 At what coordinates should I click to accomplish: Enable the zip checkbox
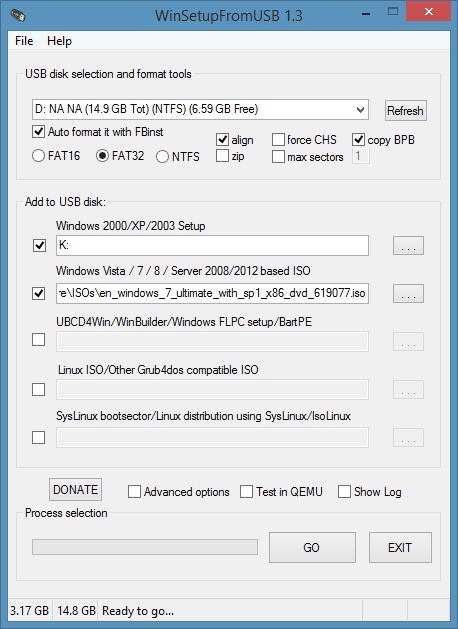pos(222,156)
